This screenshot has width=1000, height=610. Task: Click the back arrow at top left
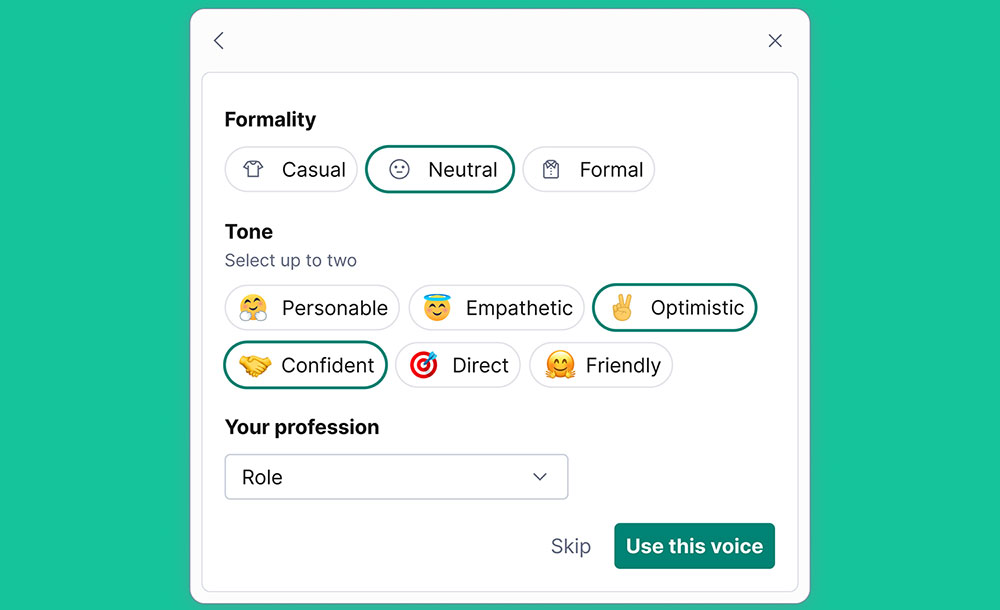tap(219, 40)
